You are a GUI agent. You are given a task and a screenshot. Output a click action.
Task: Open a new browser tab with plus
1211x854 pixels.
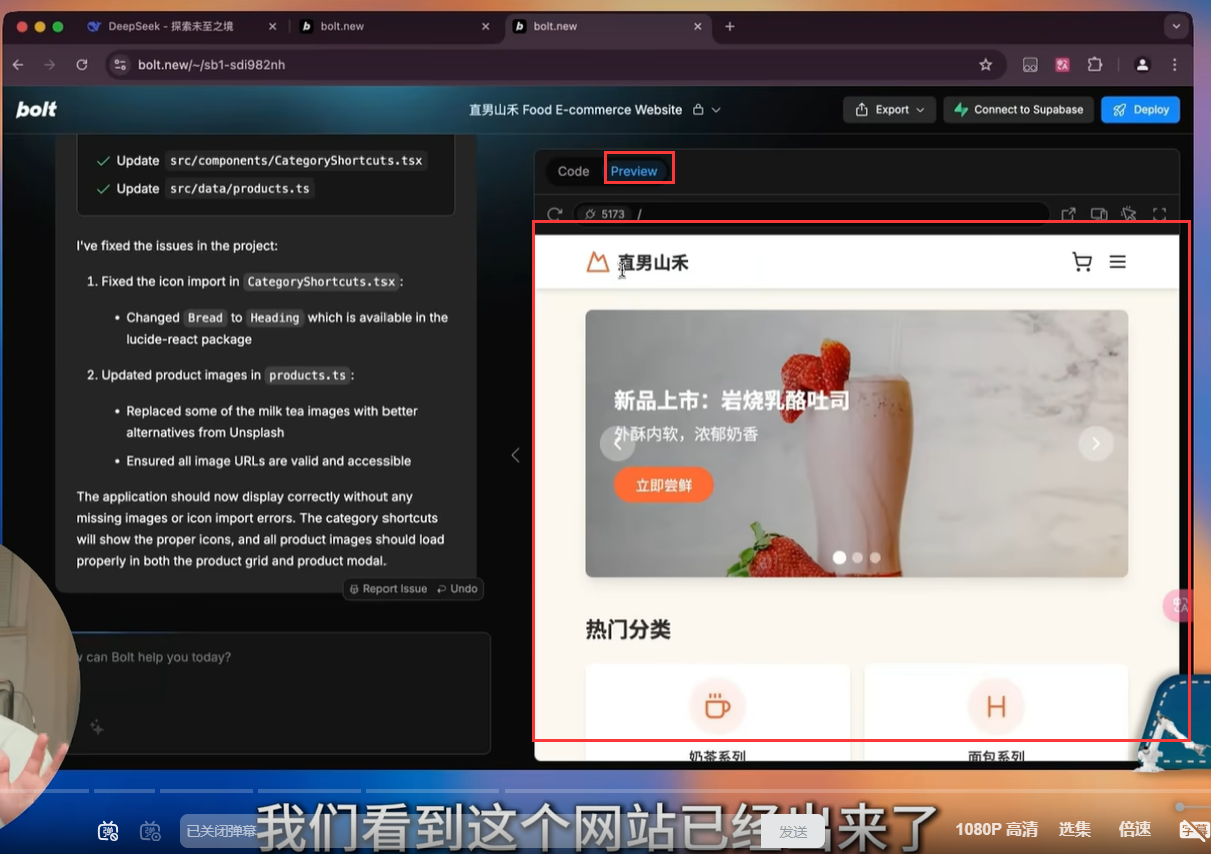coord(729,27)
